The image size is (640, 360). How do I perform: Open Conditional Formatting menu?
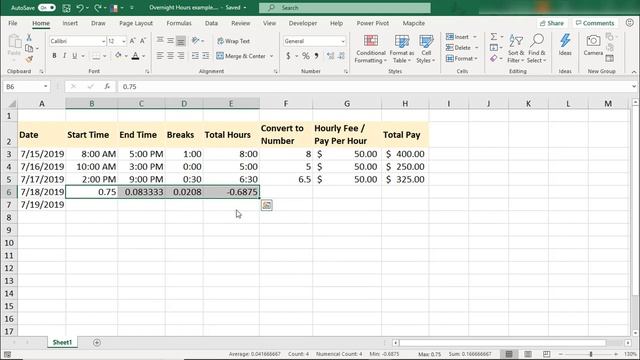[x=371, y=49]
